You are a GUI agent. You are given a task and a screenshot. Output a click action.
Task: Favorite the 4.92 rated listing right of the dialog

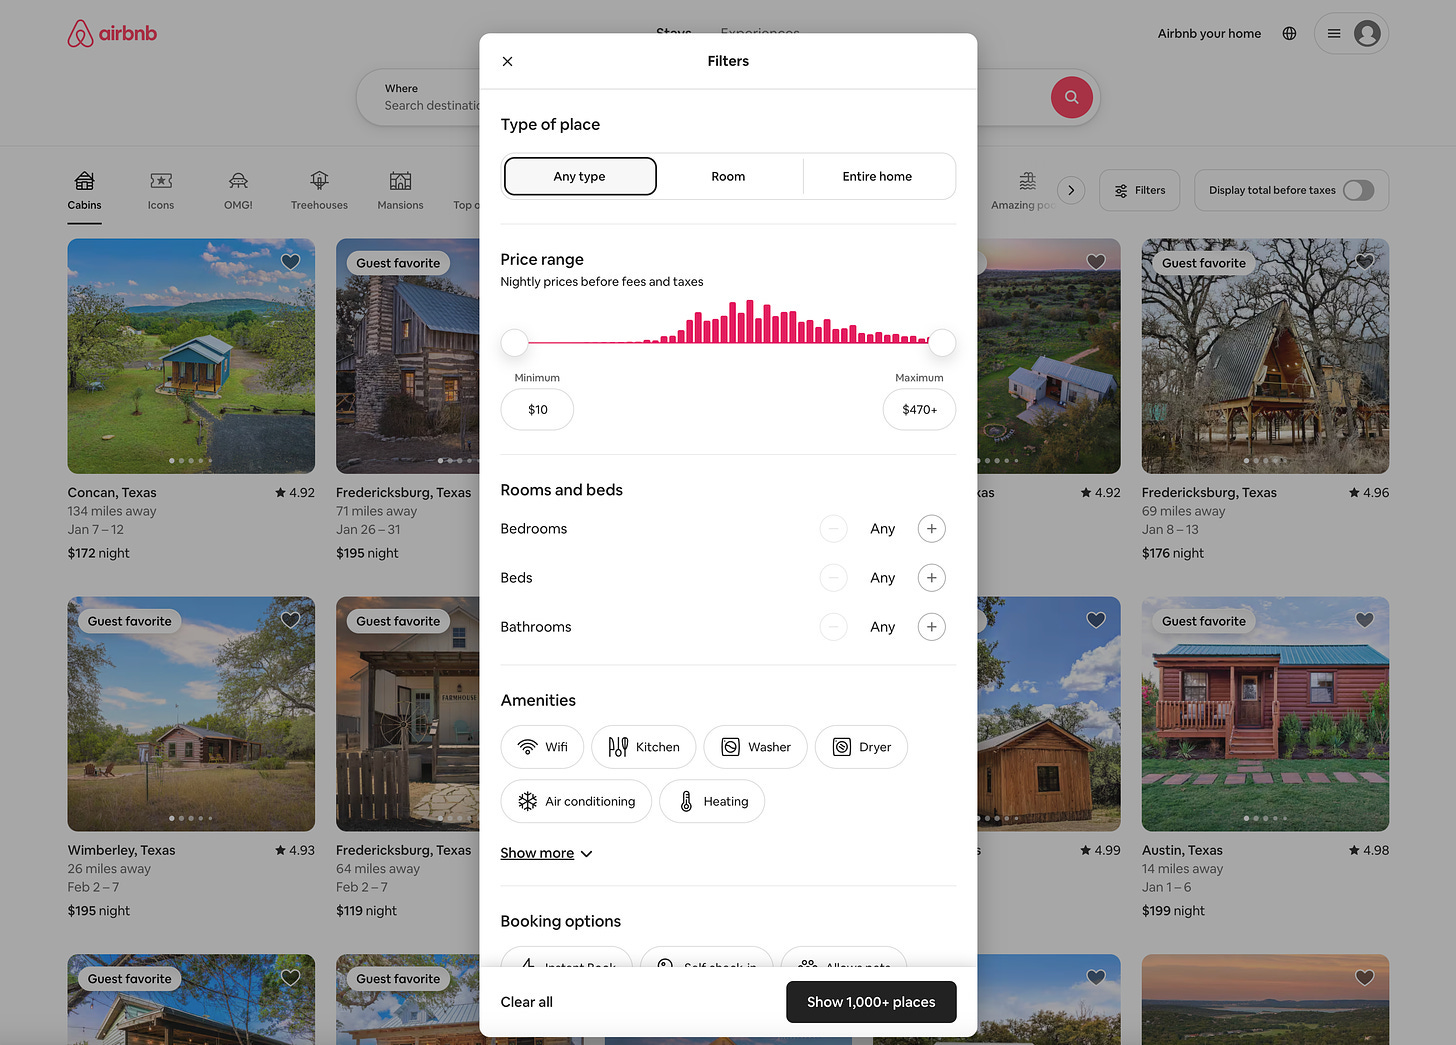[1096, 262]
